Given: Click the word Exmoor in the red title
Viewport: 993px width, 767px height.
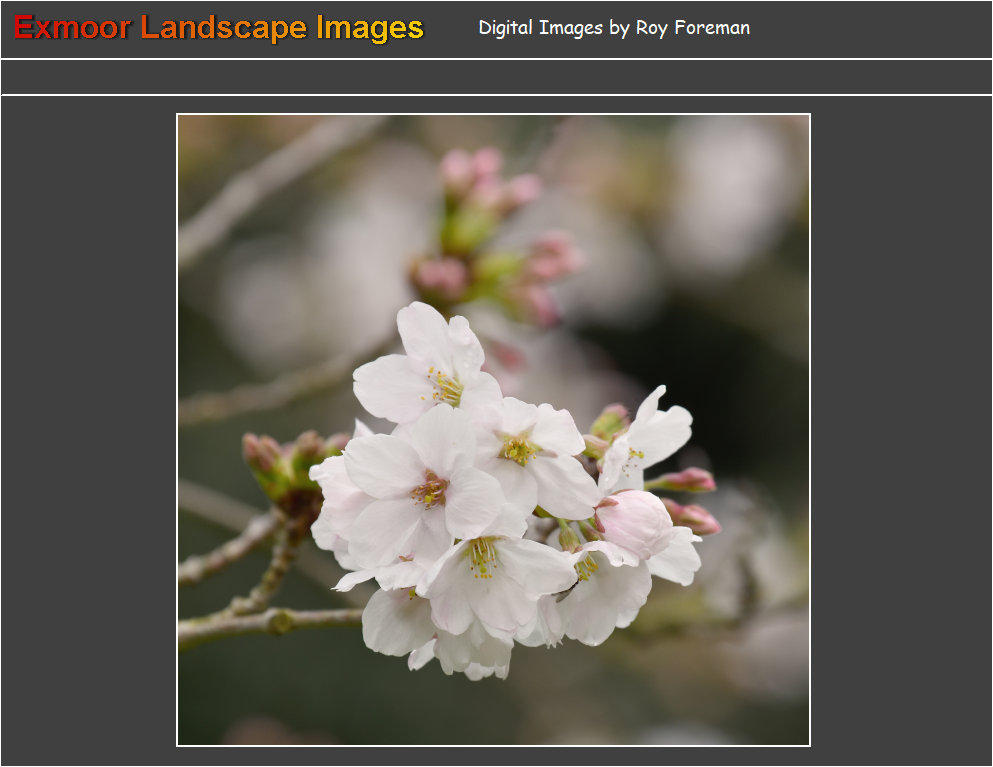Looking at the screenshot, I should [x=72, y=28].
